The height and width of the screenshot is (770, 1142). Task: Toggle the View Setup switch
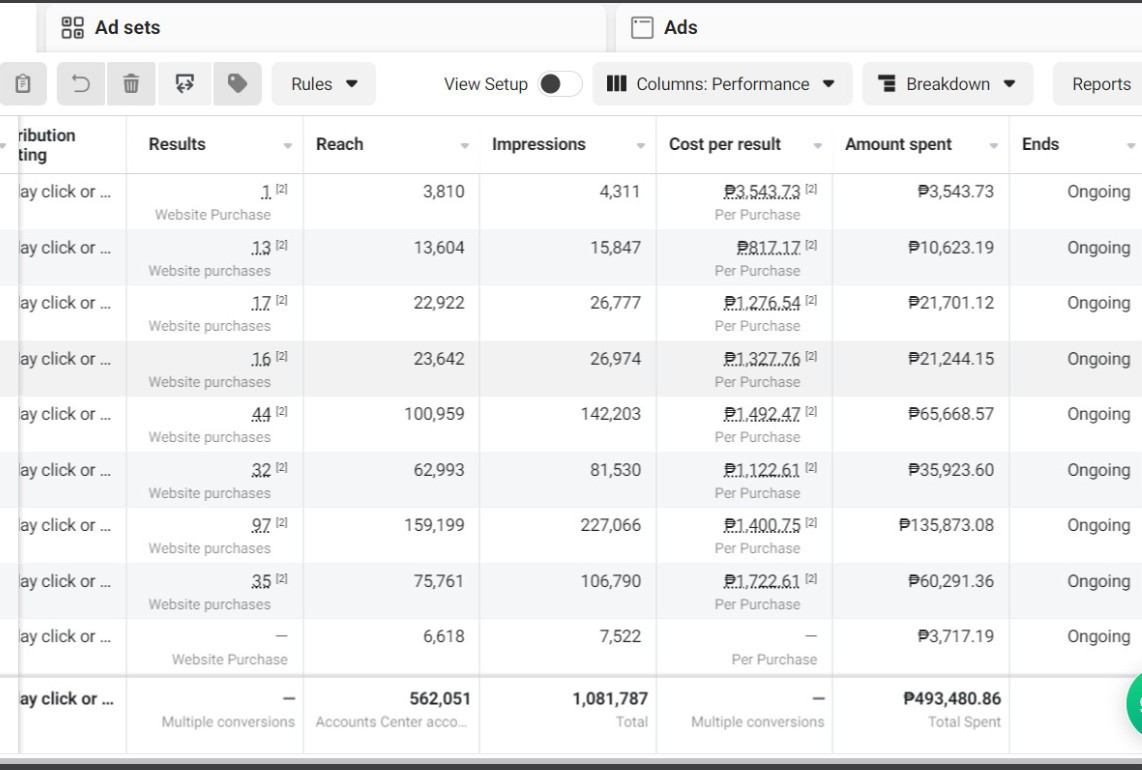coord(559,84)
